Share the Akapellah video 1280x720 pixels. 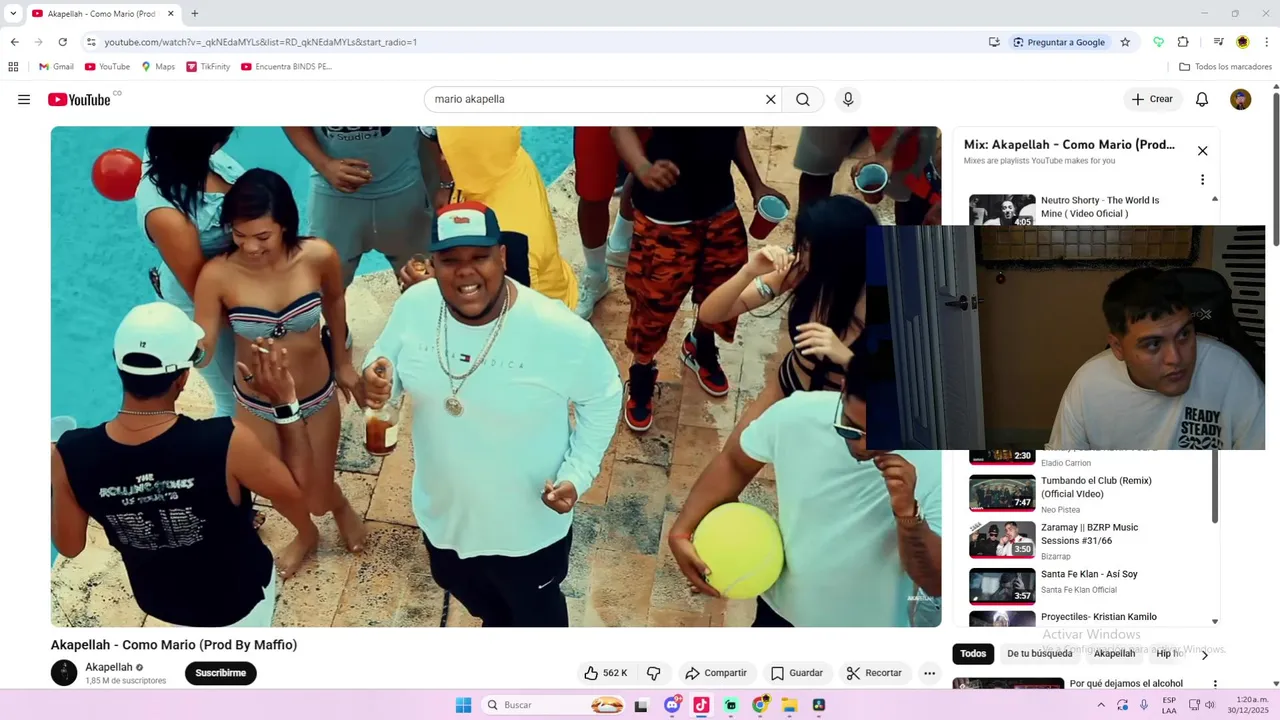pyautogui.click(x=716, y=673)
